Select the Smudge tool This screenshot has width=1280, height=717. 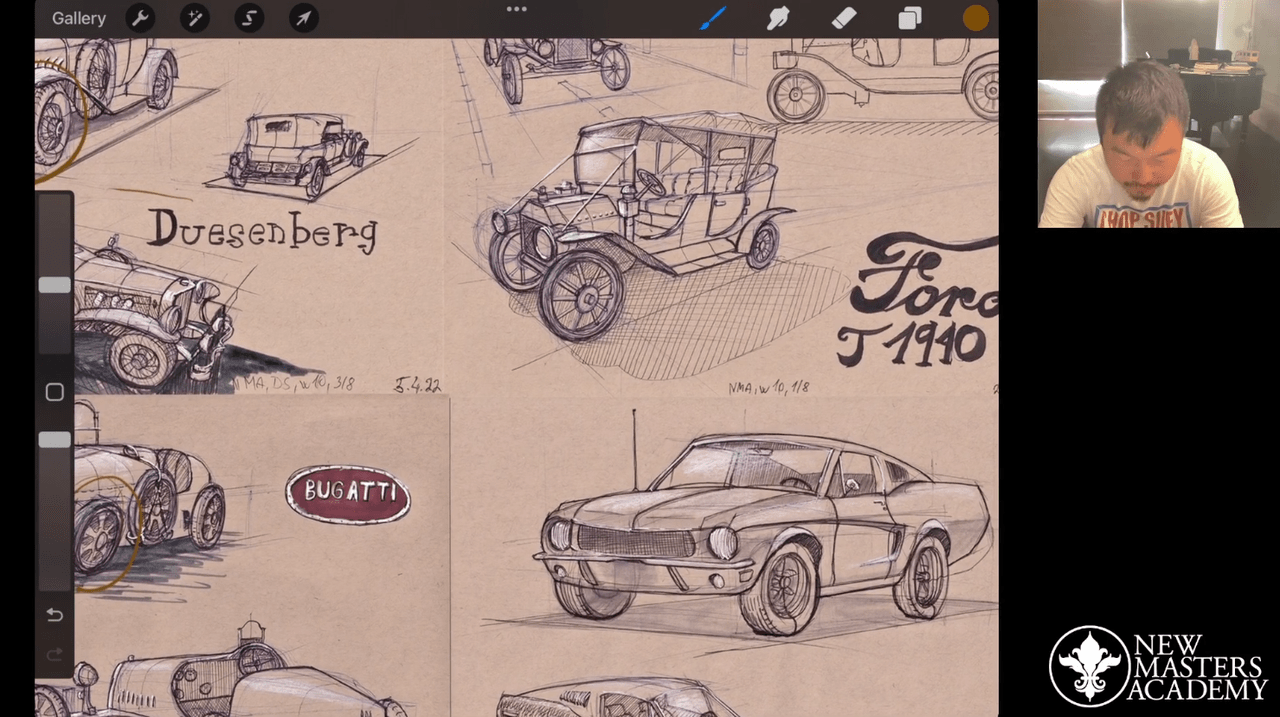point(778,18)
